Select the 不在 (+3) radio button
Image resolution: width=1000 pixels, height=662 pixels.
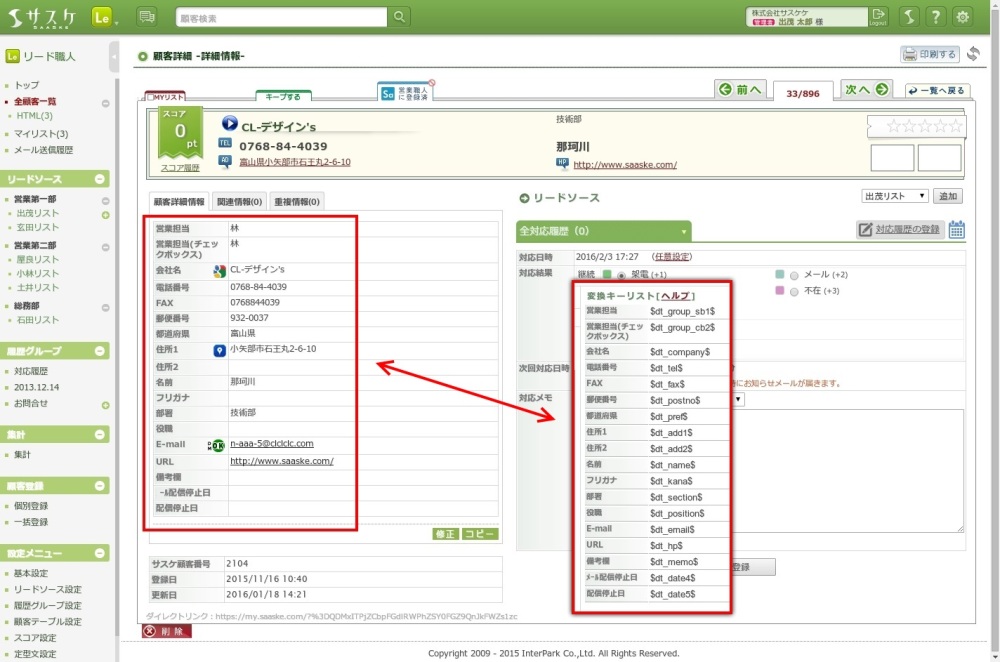point(795,290)
